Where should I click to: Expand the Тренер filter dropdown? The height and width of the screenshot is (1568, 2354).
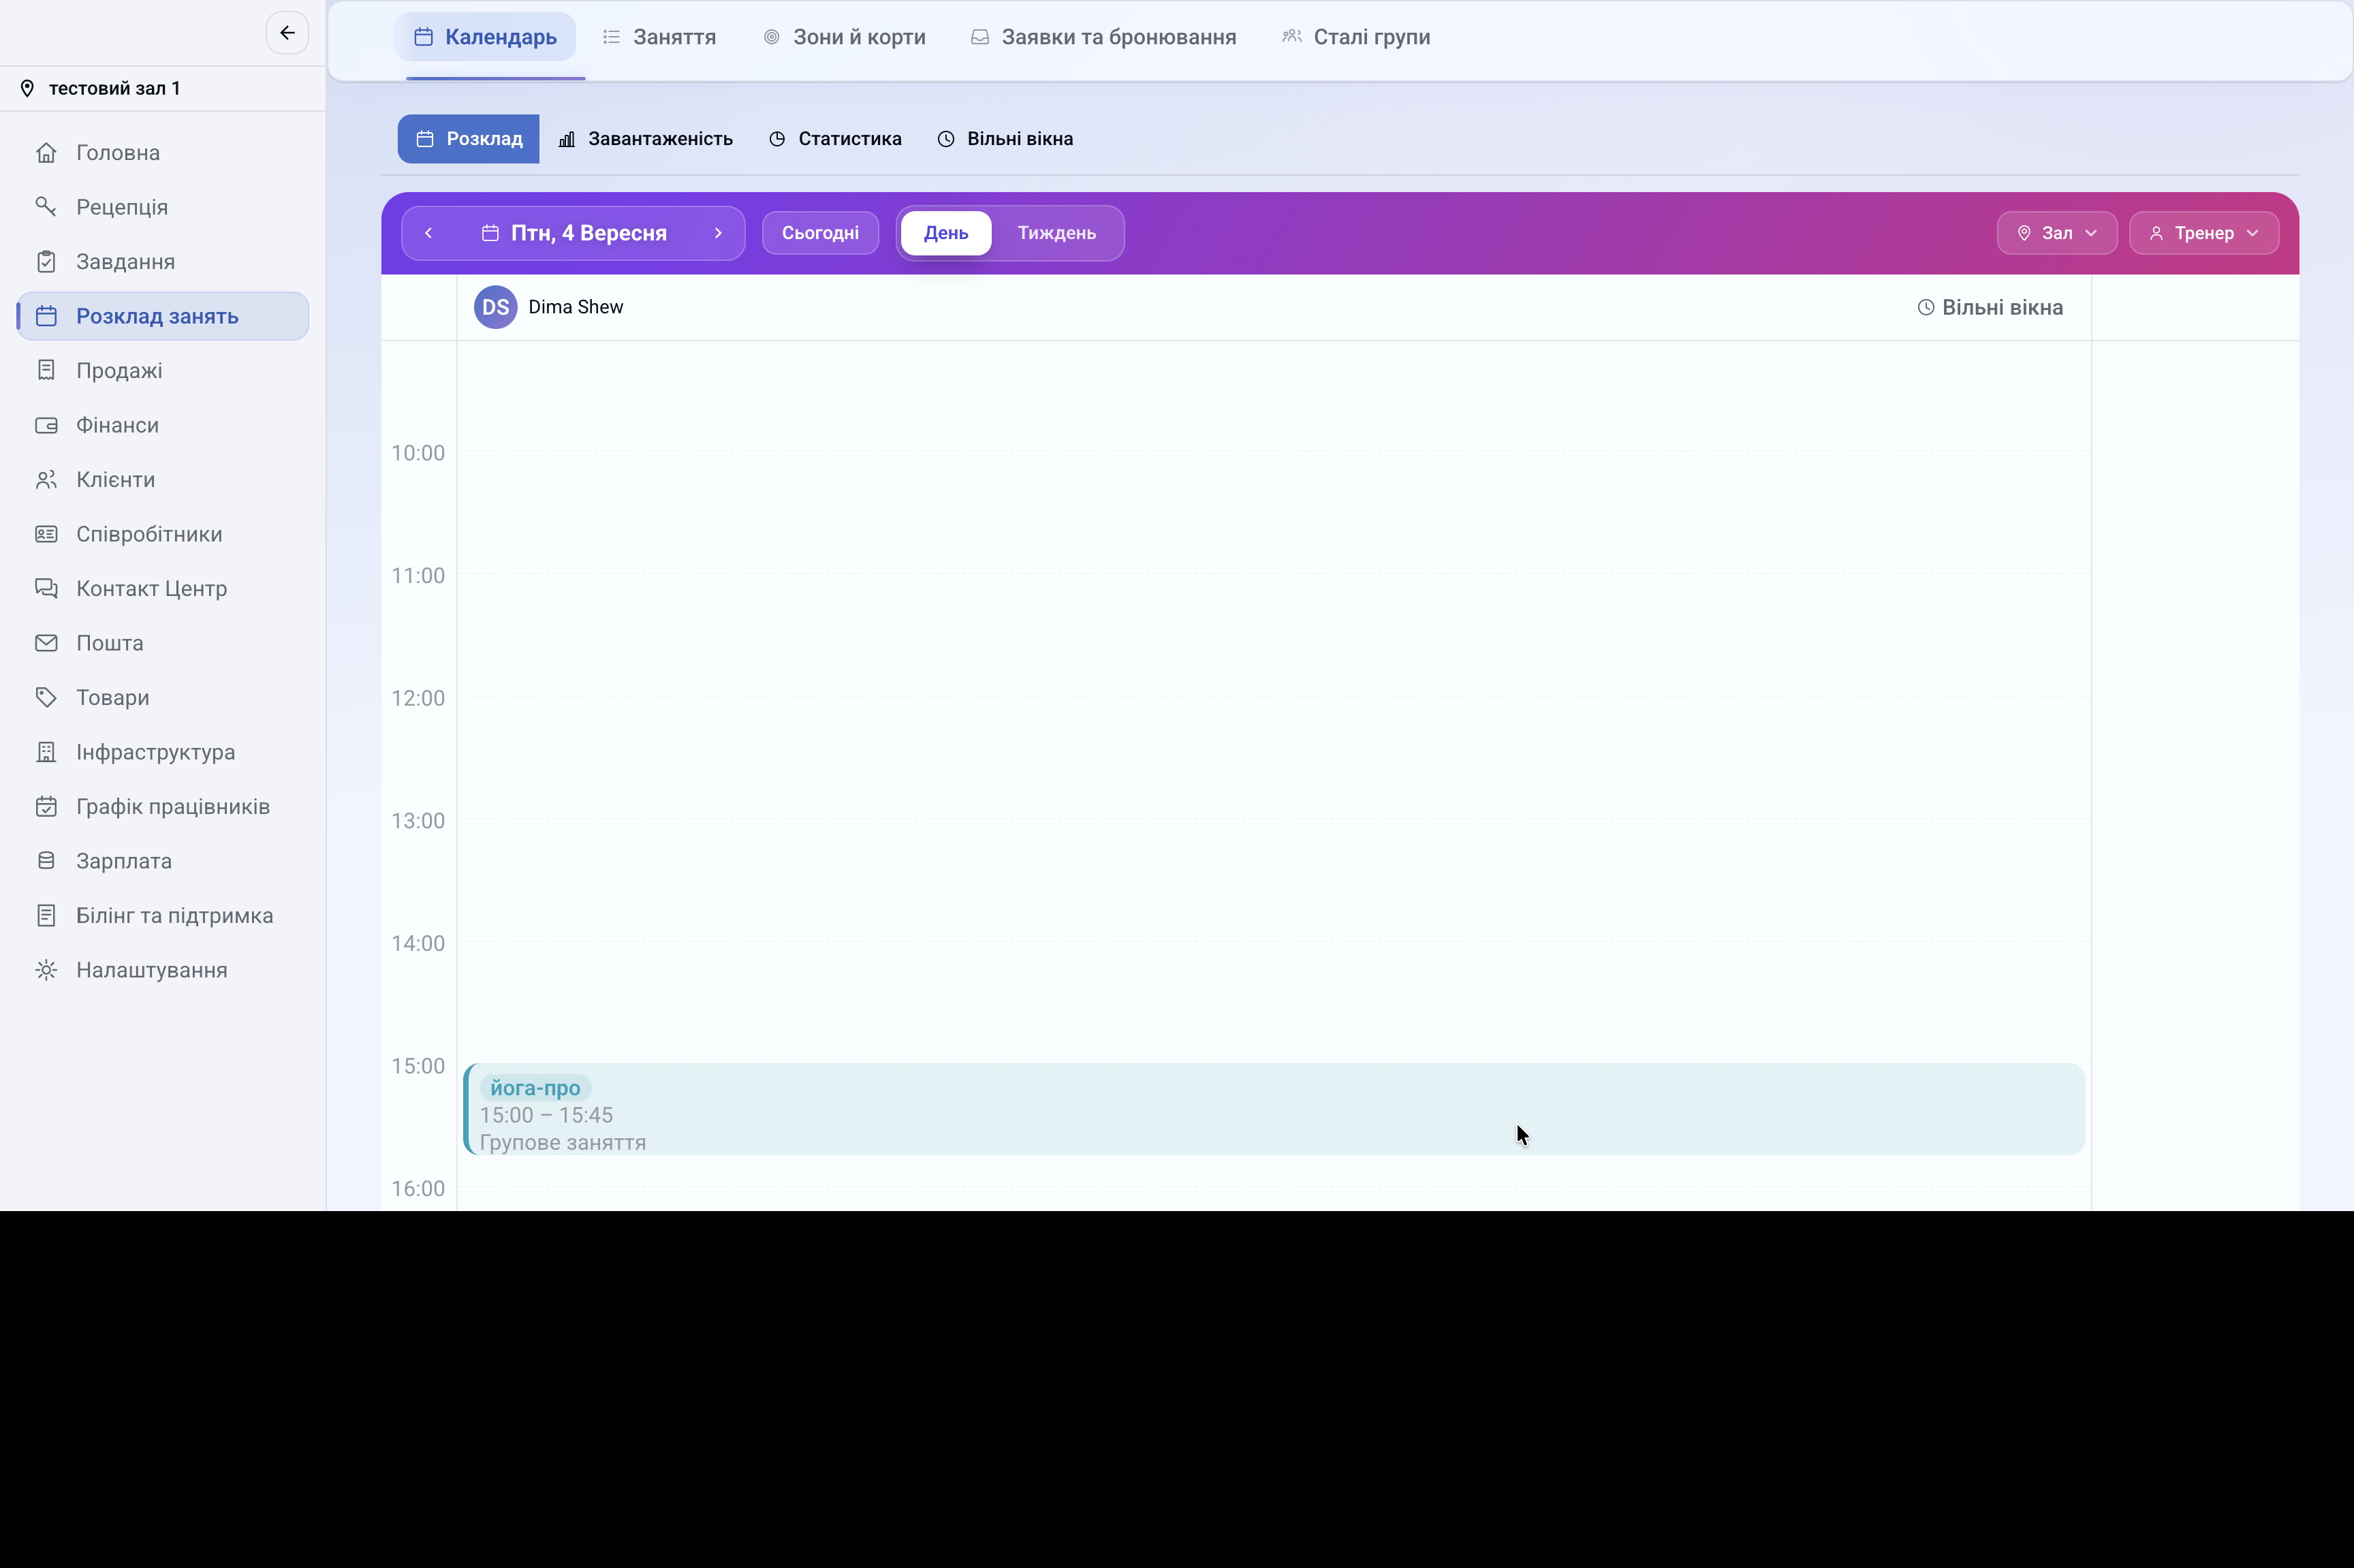[x=2204, y=233]
